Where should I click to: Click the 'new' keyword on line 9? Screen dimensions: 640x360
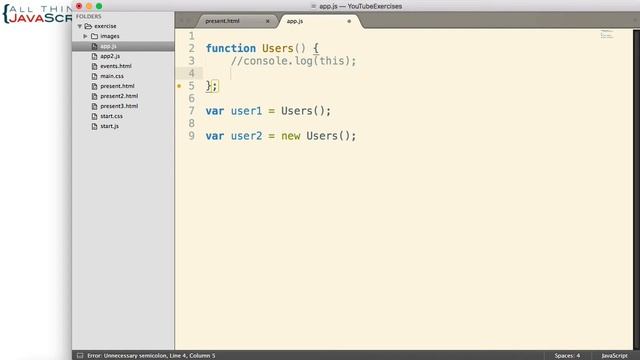[291, 136]
